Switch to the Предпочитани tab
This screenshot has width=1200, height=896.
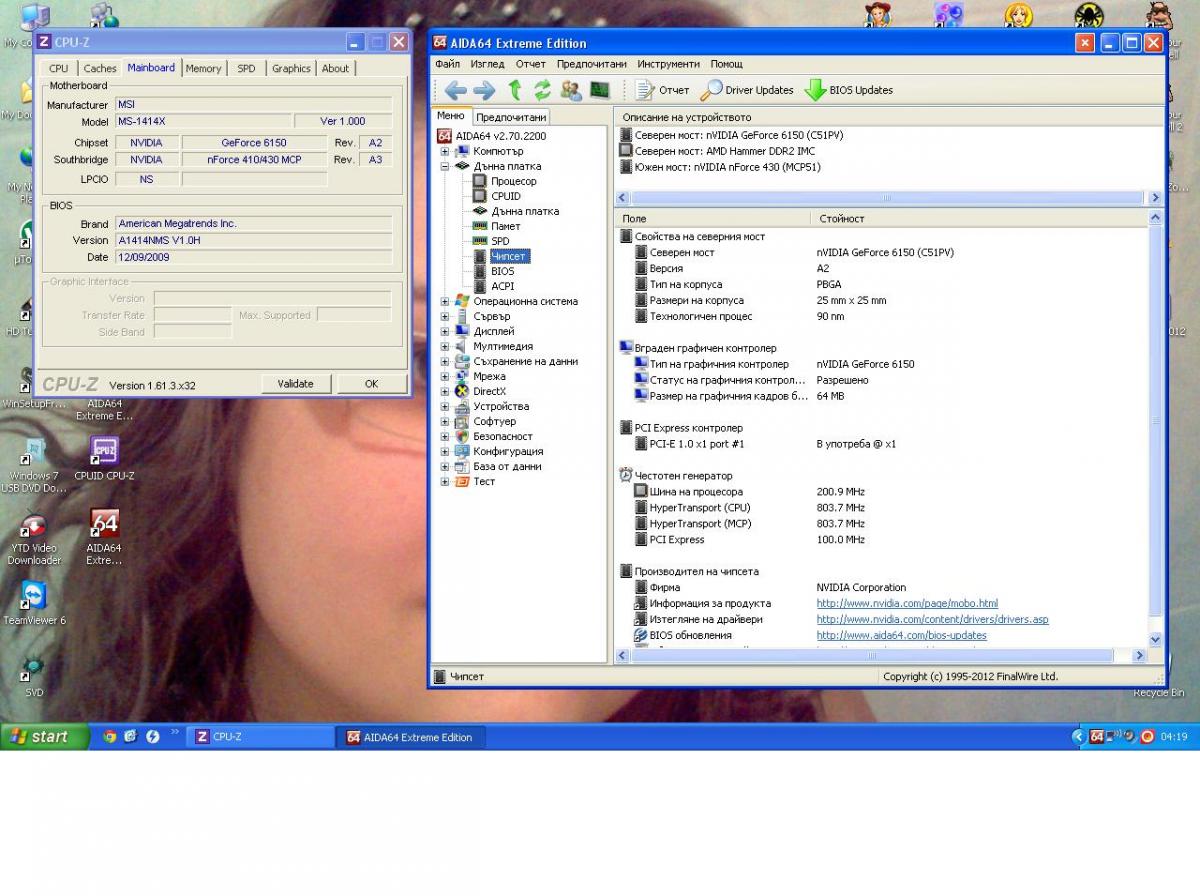tap(510, 117)
